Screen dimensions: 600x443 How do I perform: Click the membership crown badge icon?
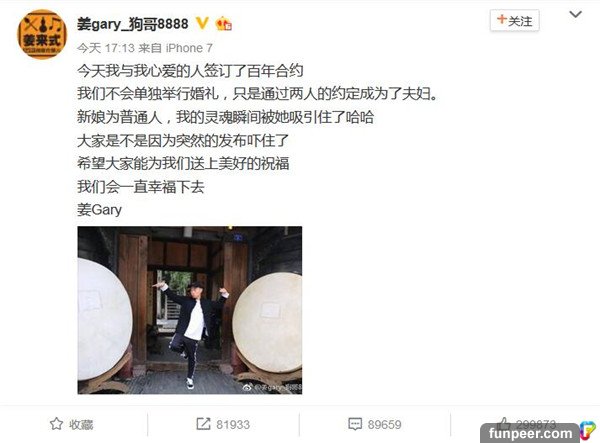224,24
